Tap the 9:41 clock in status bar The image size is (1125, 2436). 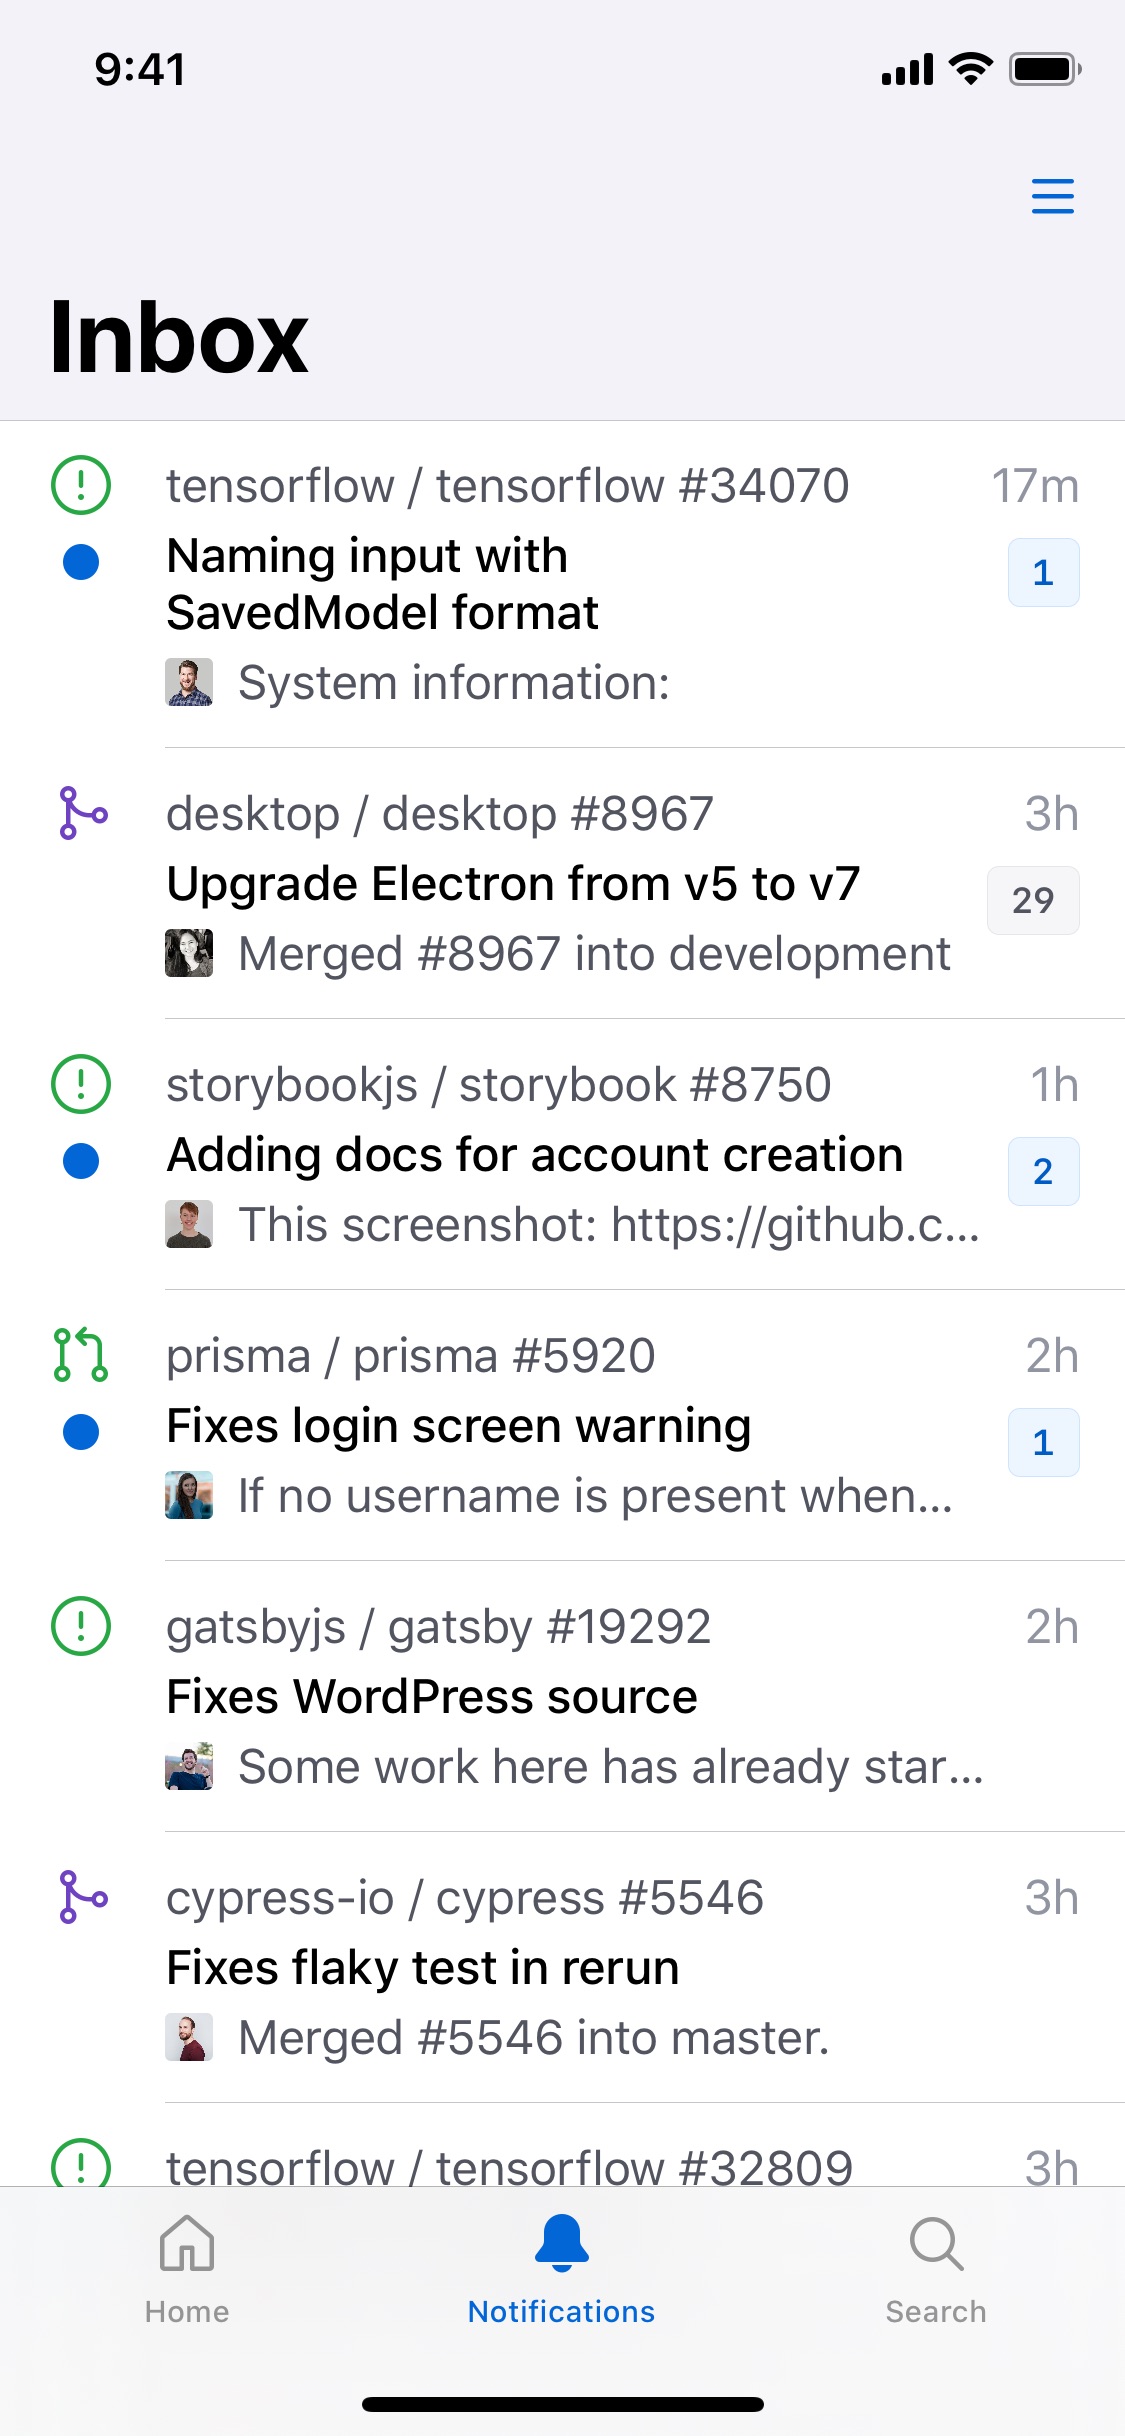(140, 69)
